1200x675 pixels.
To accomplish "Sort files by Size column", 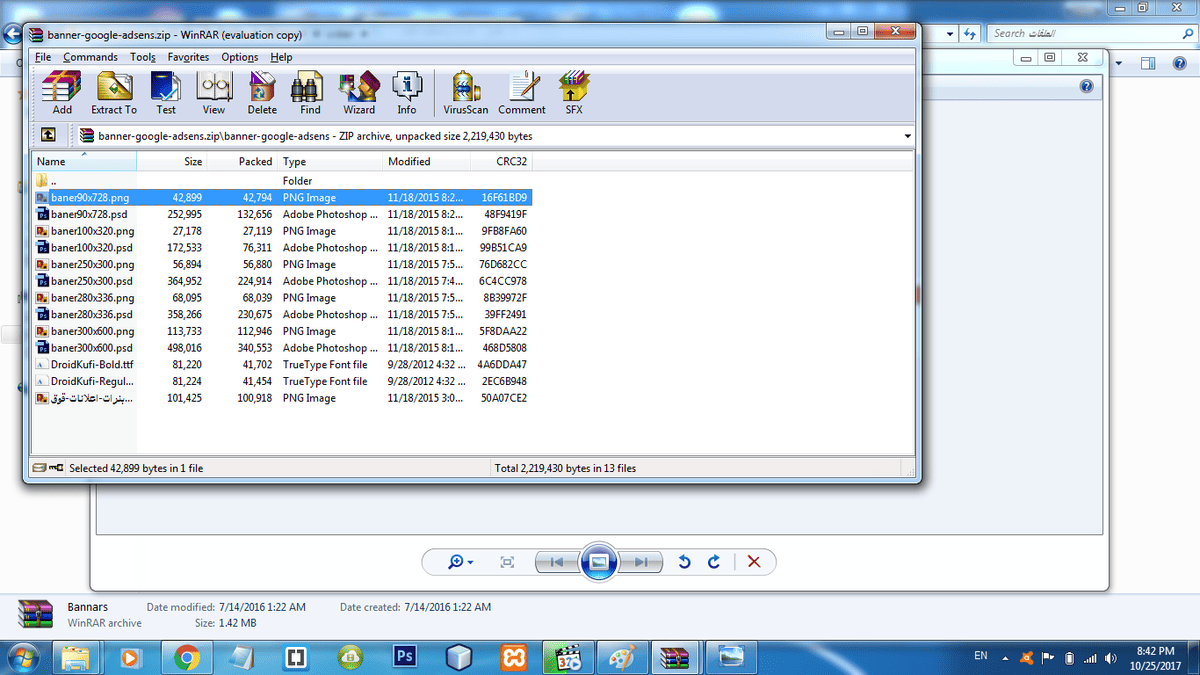I will pos(171,161).
